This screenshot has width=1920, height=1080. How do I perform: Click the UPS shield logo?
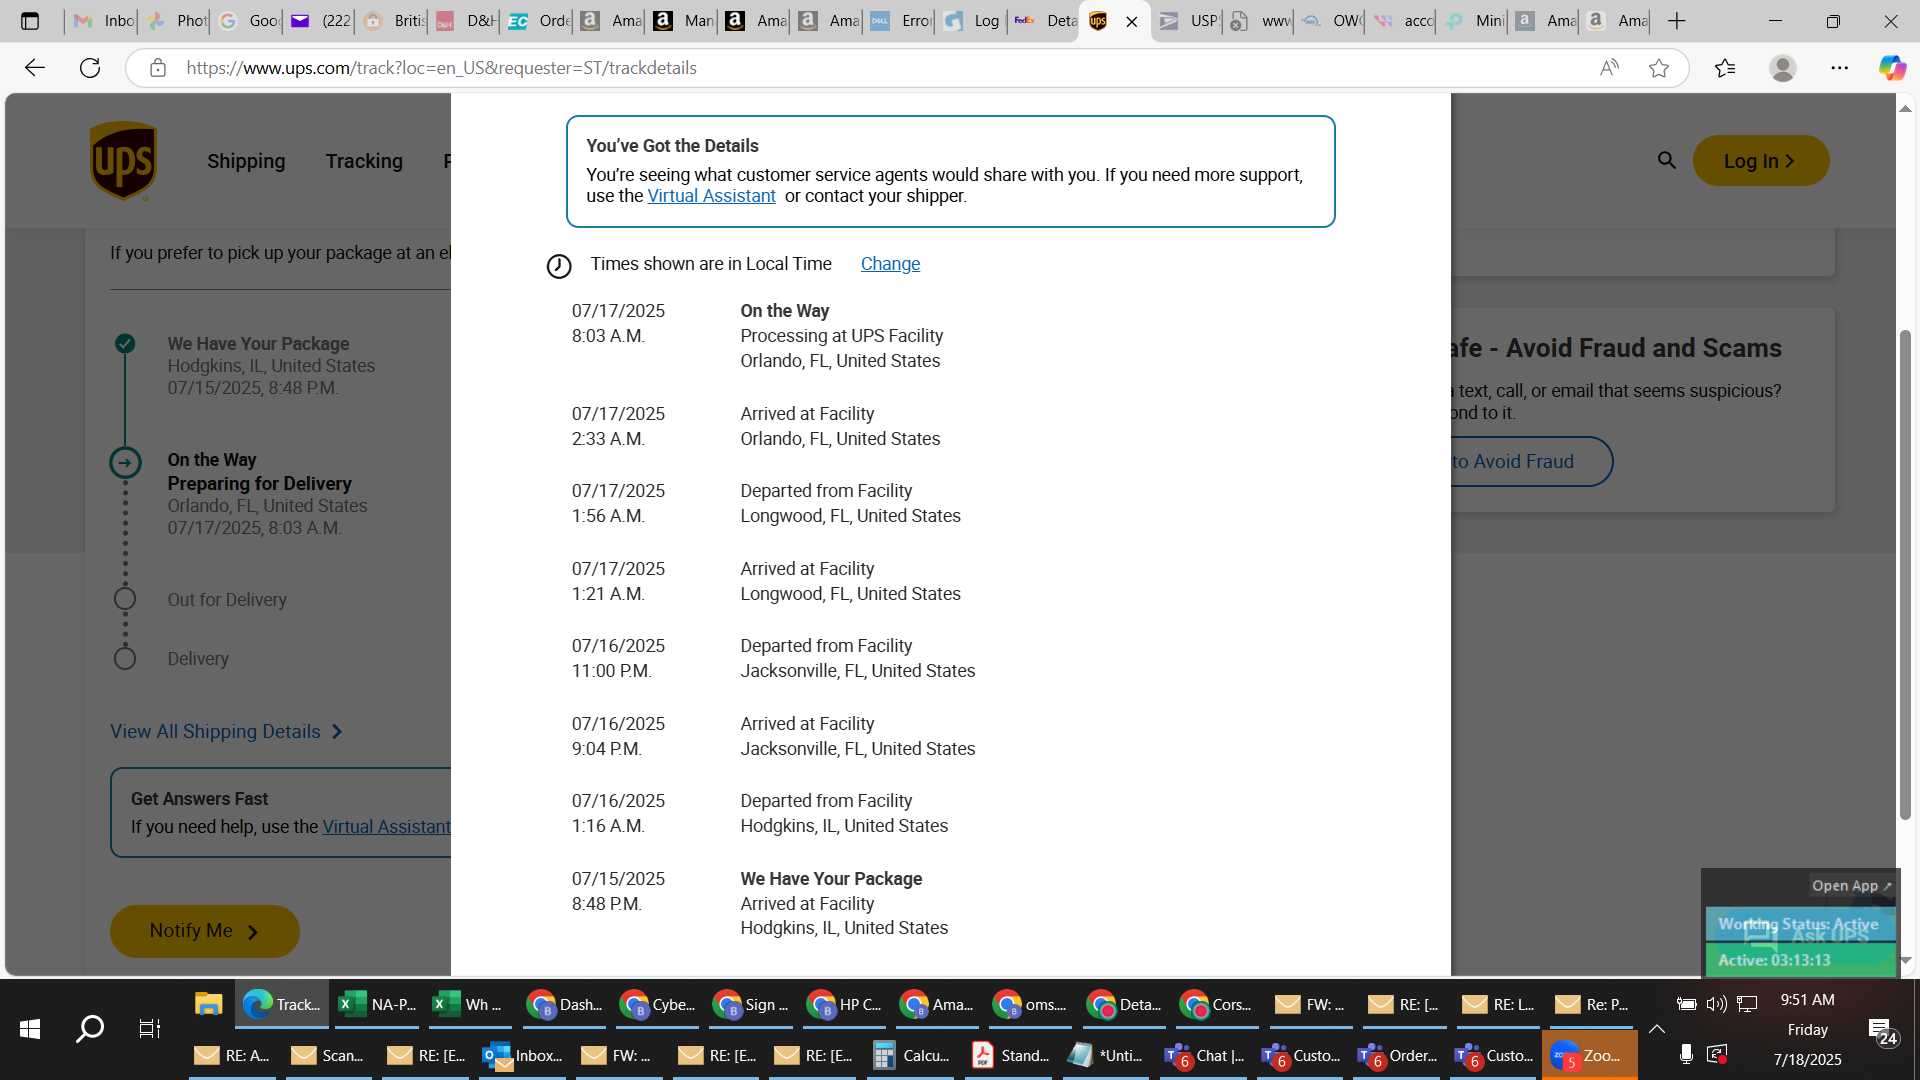[x=123, y=161]
